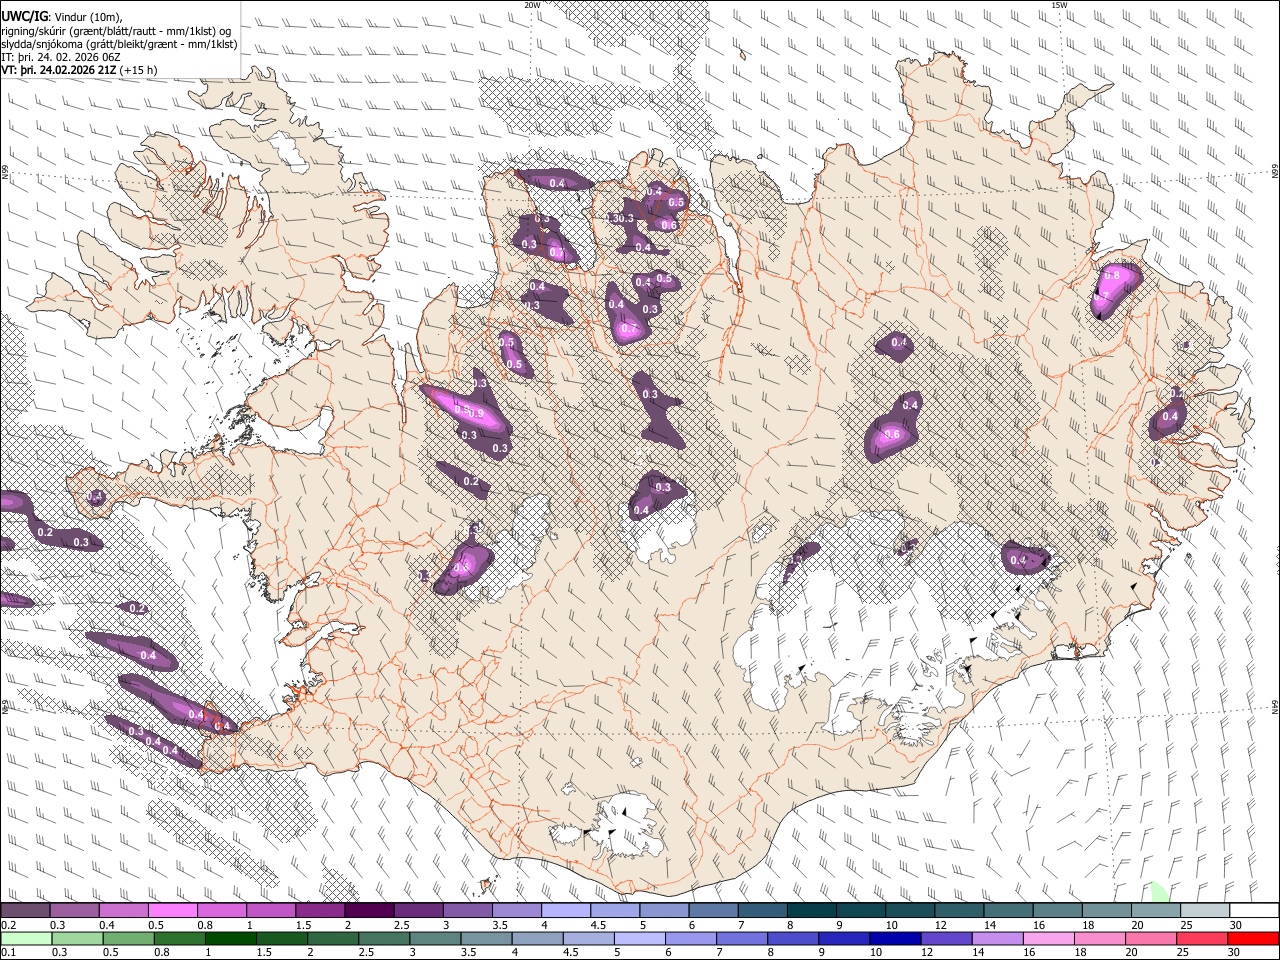This screenshot has height=960, width=1280.
Task: Click the '15W' longitude label
Action: (x=1059, y=5)
